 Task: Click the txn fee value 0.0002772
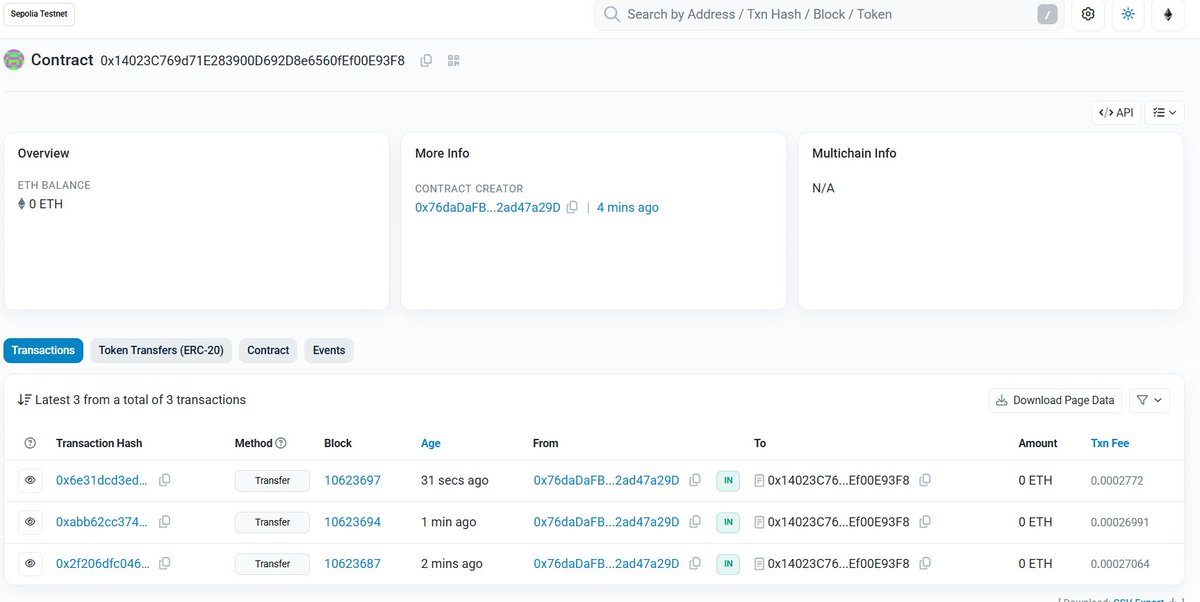coord(1117,481)
